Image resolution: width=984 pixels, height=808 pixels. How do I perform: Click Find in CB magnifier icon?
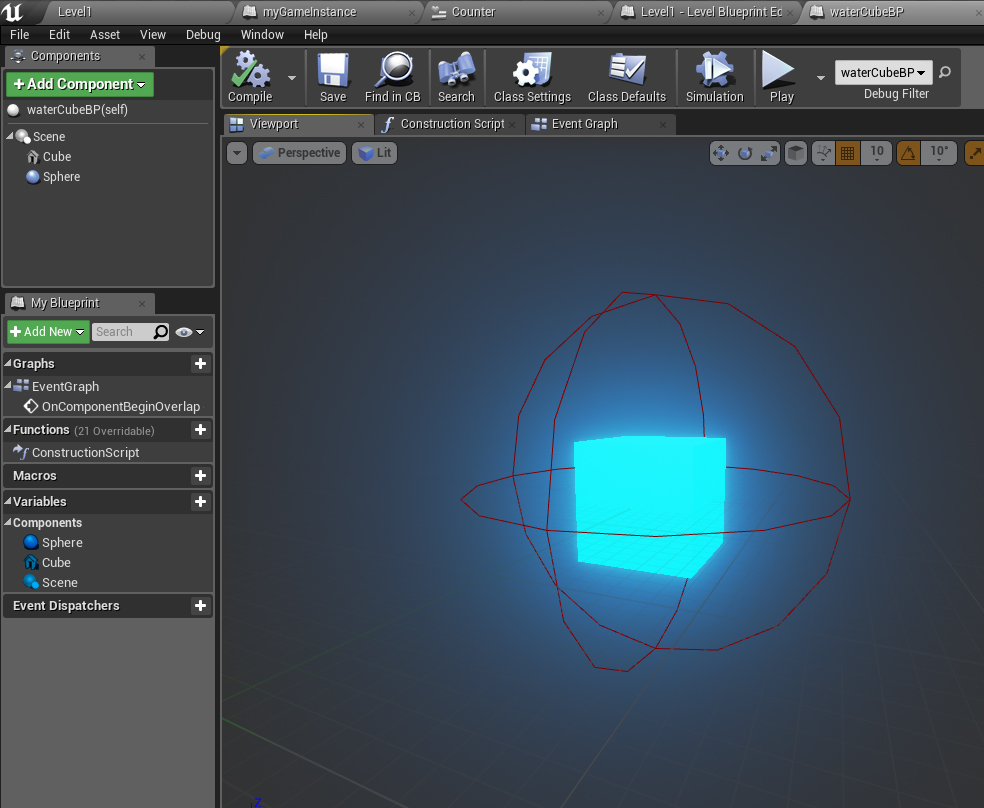coord(392,73)
